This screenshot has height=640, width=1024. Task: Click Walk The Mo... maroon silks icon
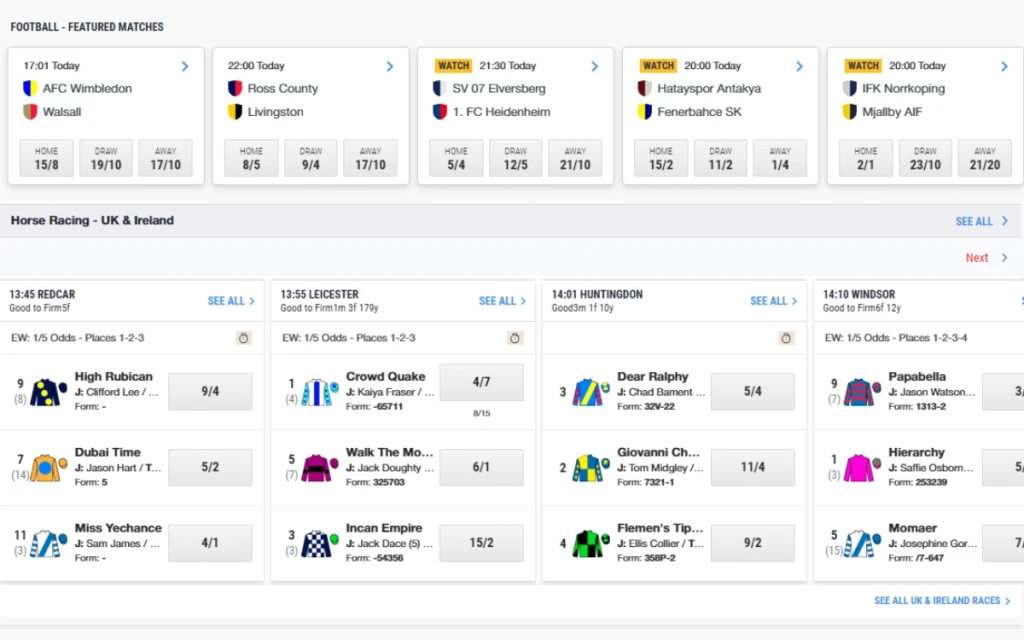(x=319, y=468)
